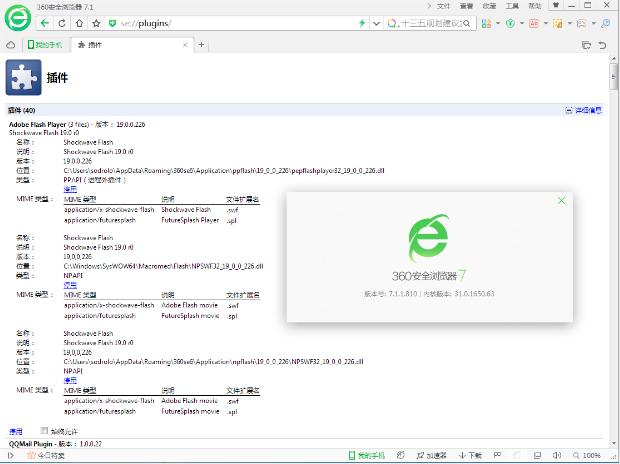The image size is (620, 464).
Task: Click the tab list window icon
Action: click(x=586, y=45)
